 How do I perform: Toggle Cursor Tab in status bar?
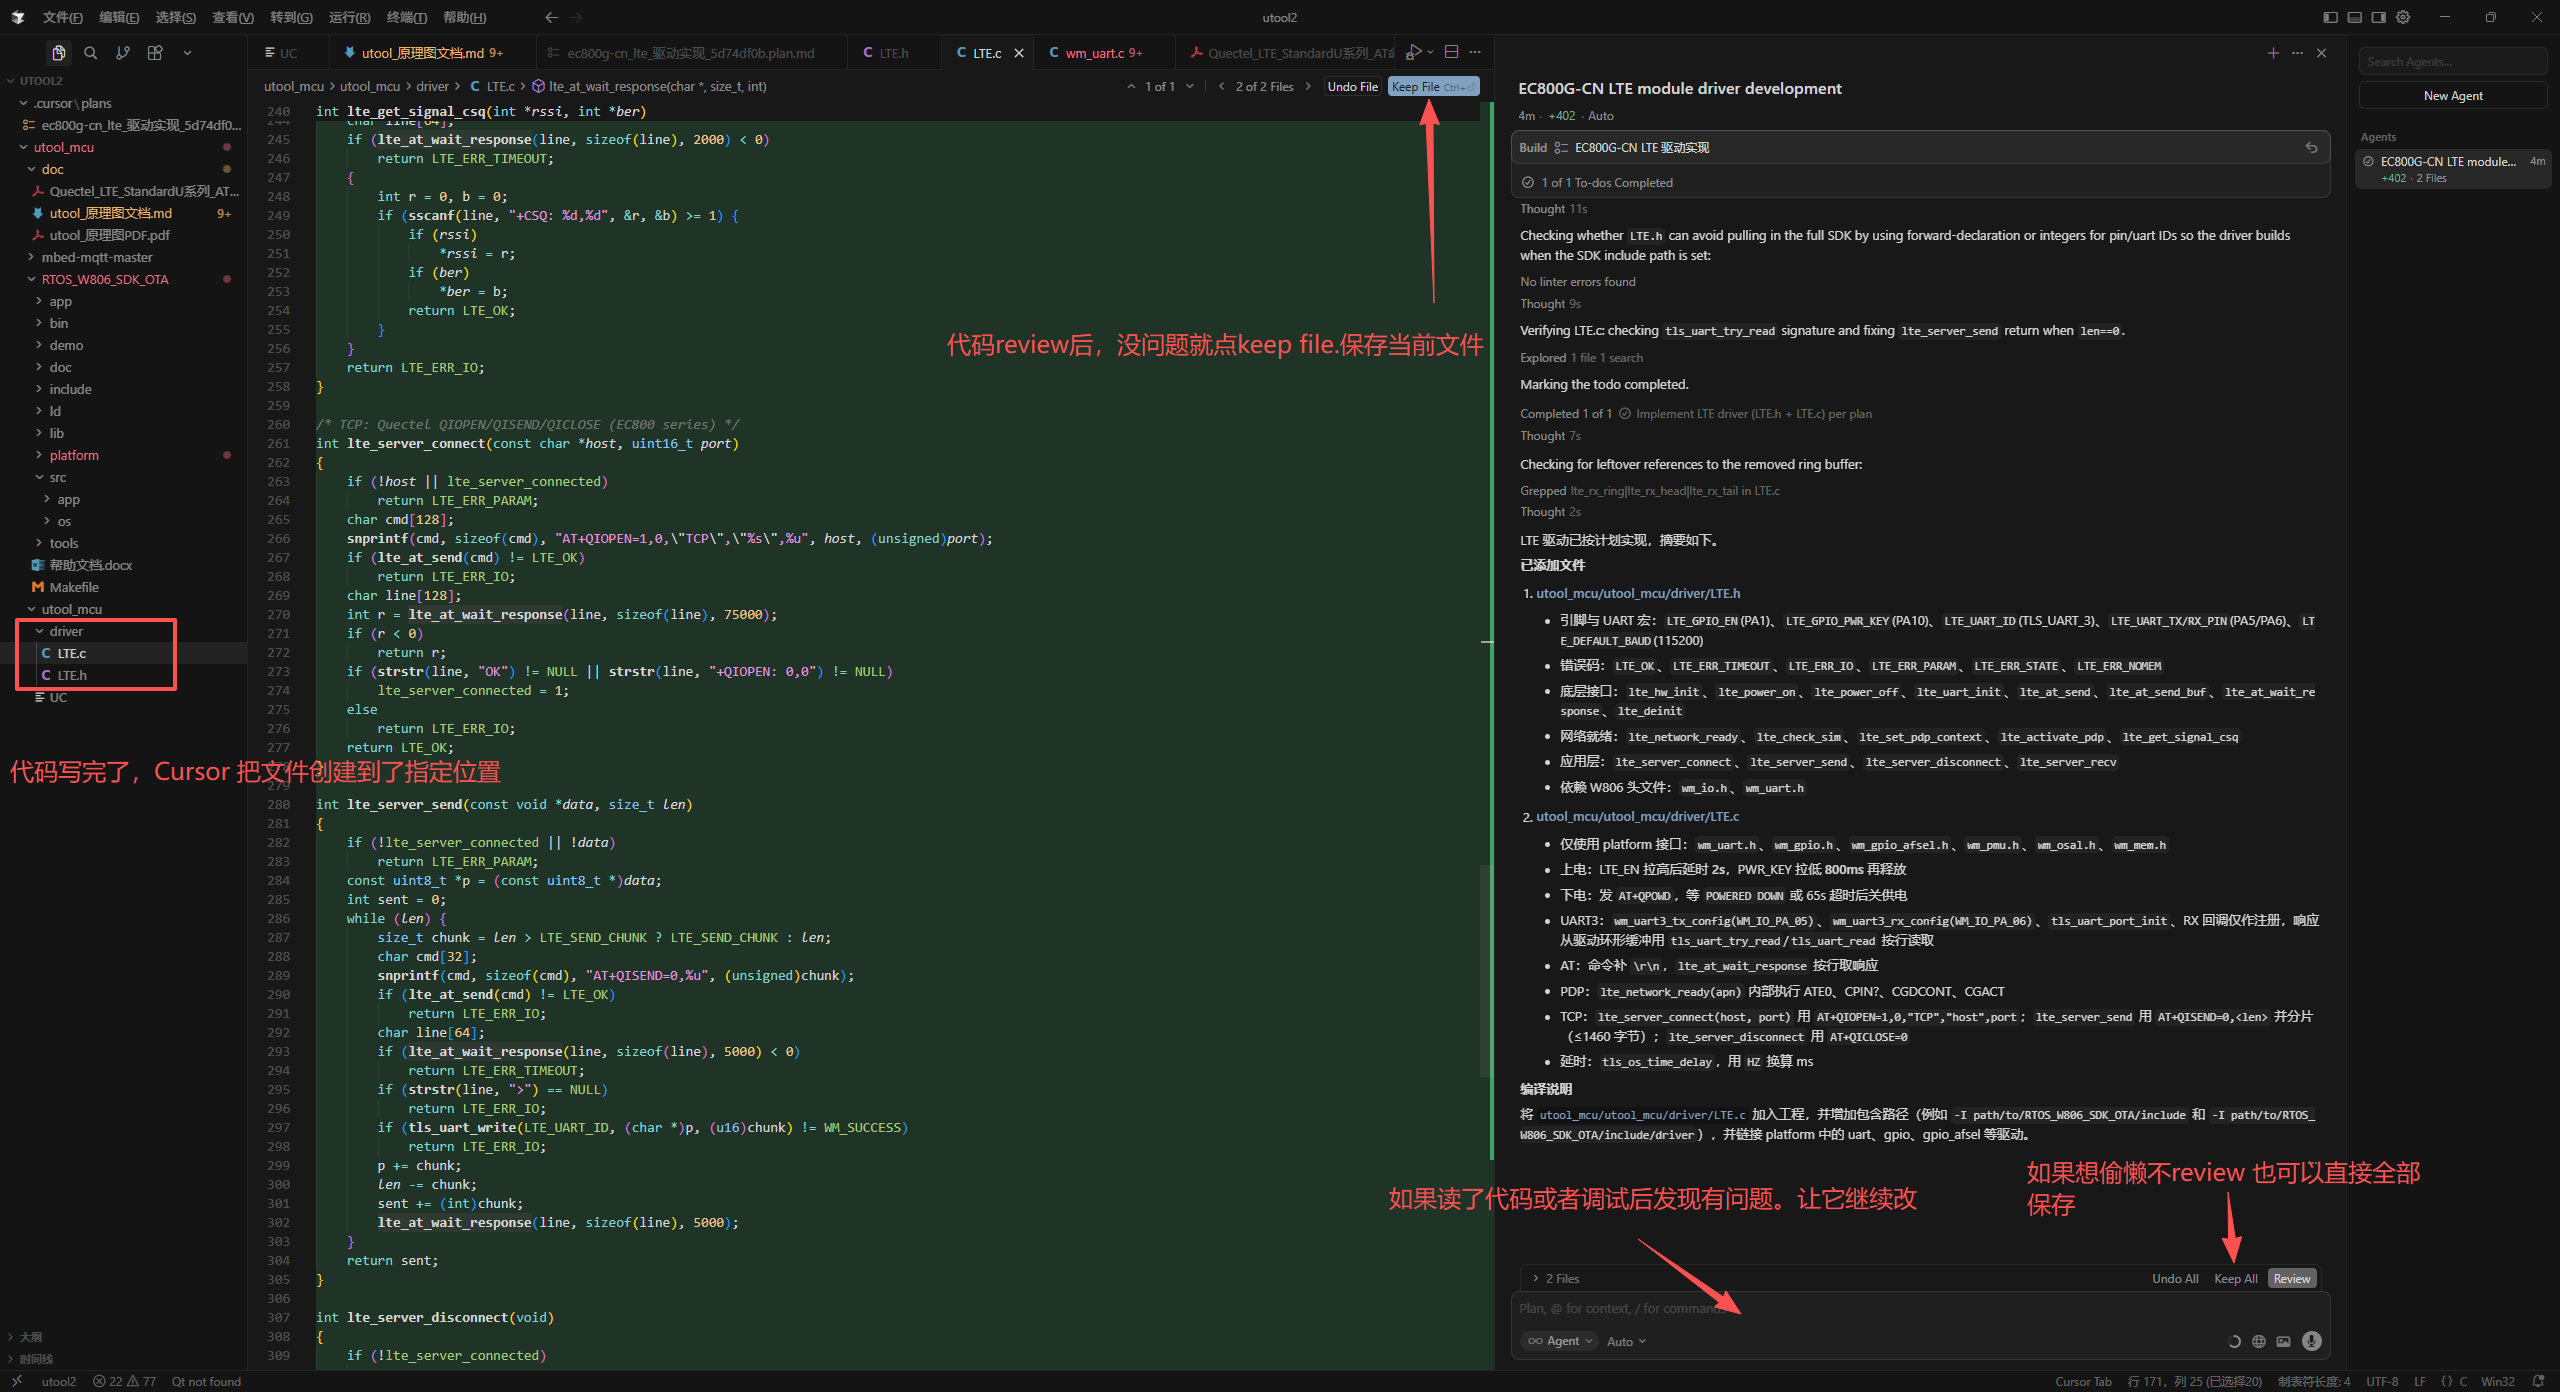pos(2083,1381)
